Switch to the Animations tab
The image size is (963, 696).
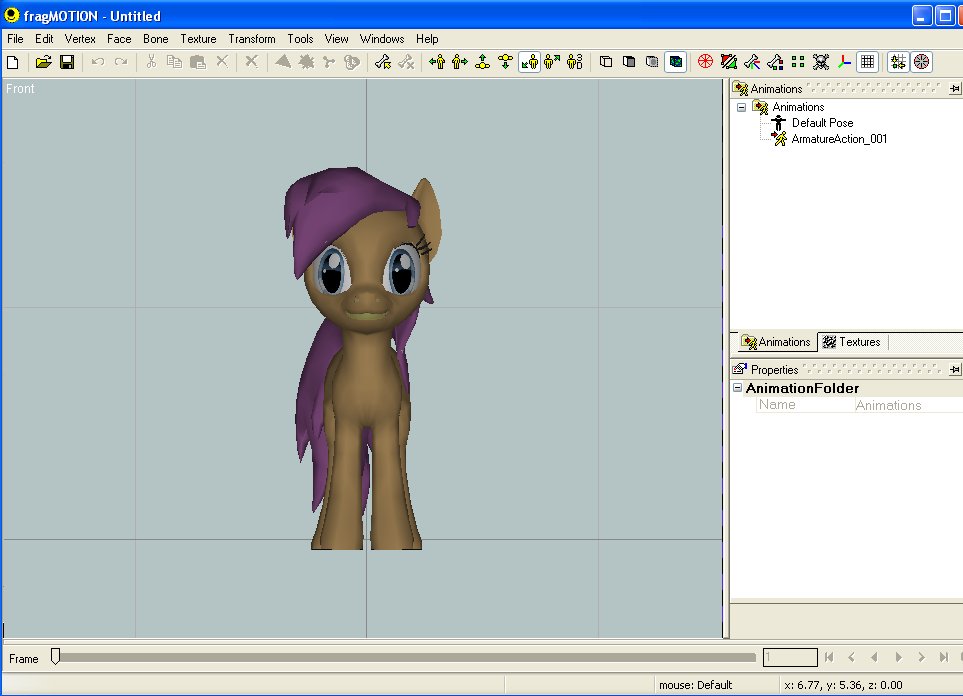[x=776, y=342]
